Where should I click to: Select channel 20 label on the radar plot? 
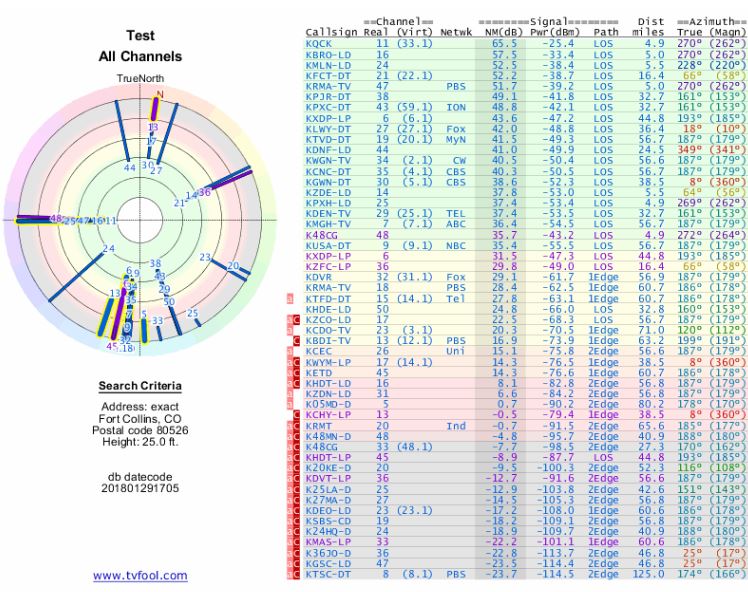pos(233,266)
